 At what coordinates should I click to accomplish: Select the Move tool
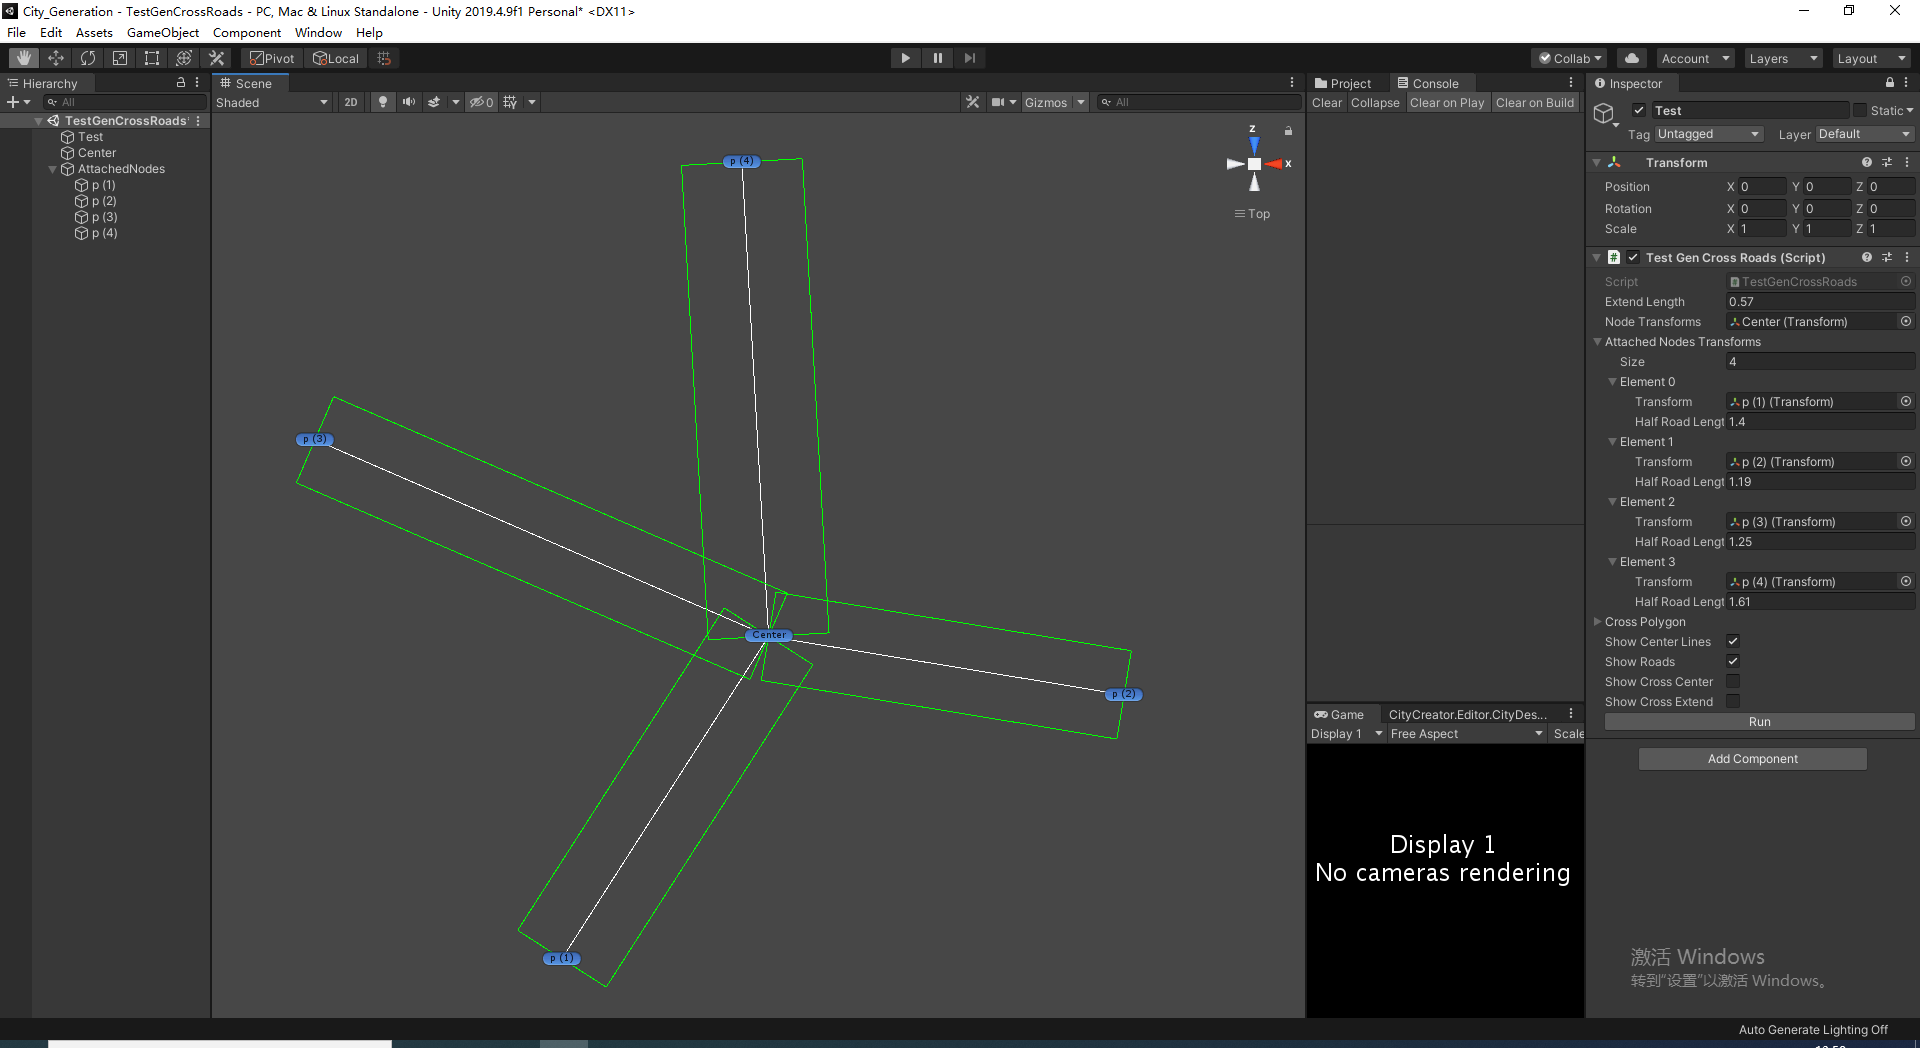coord(56,57)
